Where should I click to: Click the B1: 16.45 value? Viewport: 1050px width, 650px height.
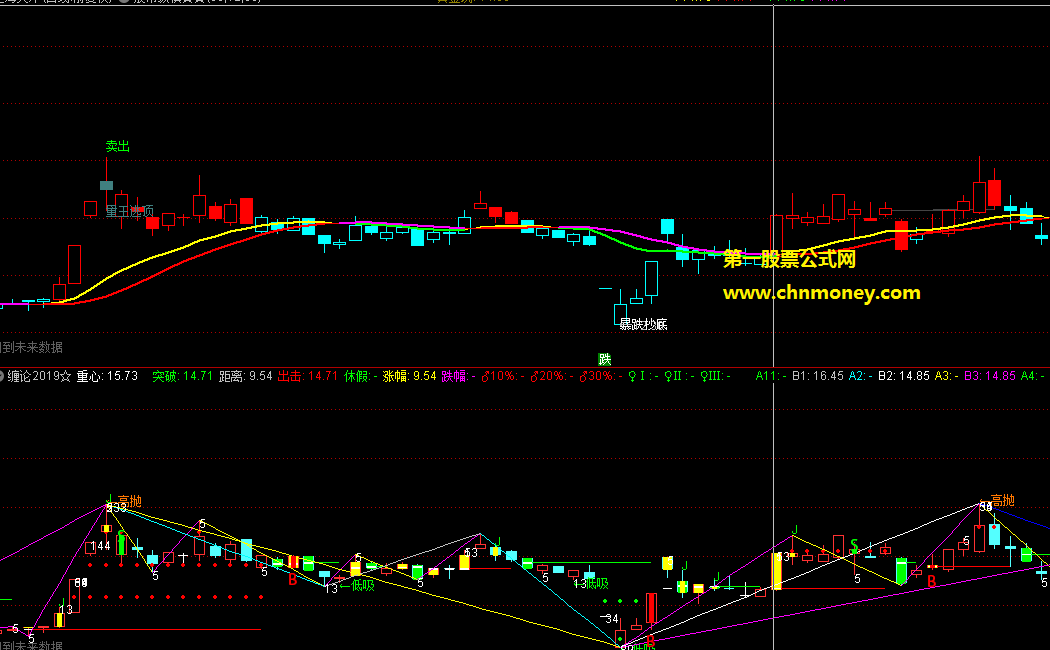pyautogui.click(x=818, y=376)
